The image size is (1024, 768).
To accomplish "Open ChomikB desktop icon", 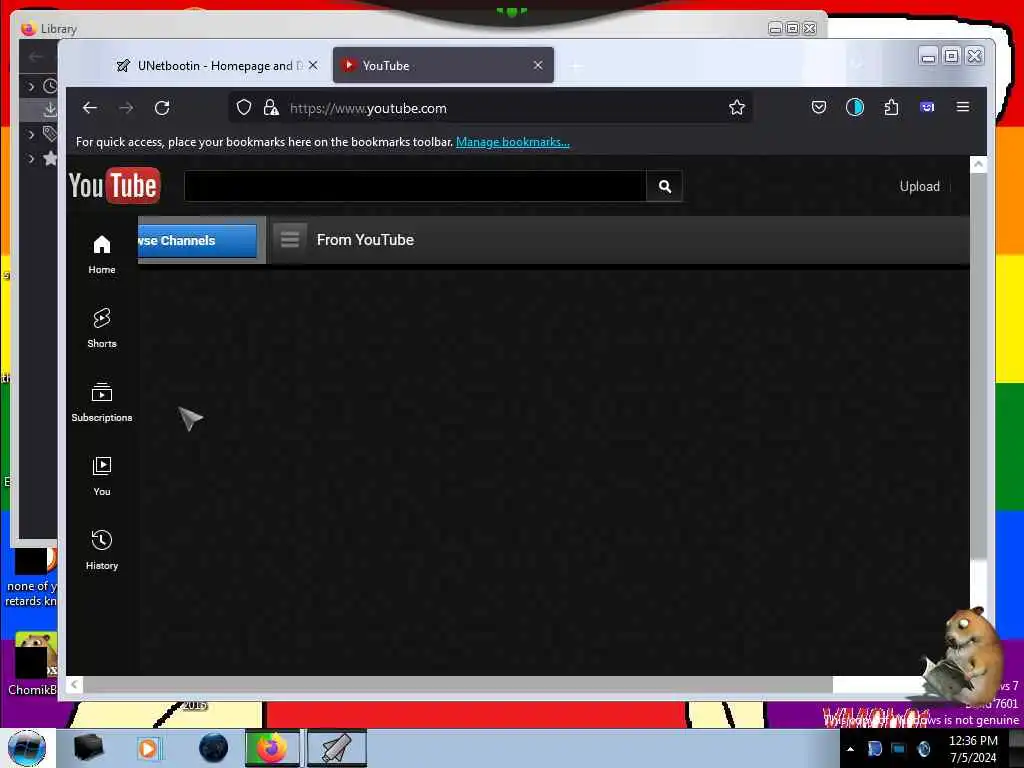I will click(x=34, y=663).
